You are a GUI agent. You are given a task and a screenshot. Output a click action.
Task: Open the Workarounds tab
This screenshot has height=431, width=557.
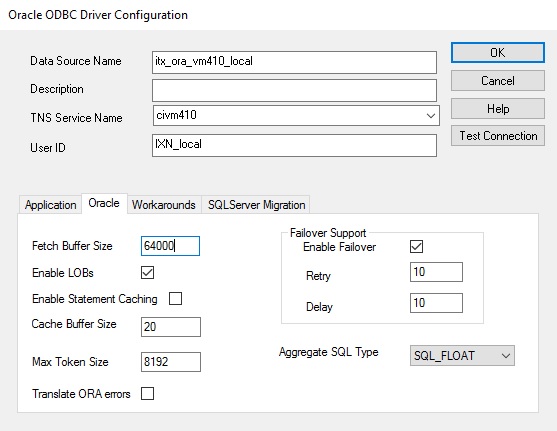click(x=164, y=205)
